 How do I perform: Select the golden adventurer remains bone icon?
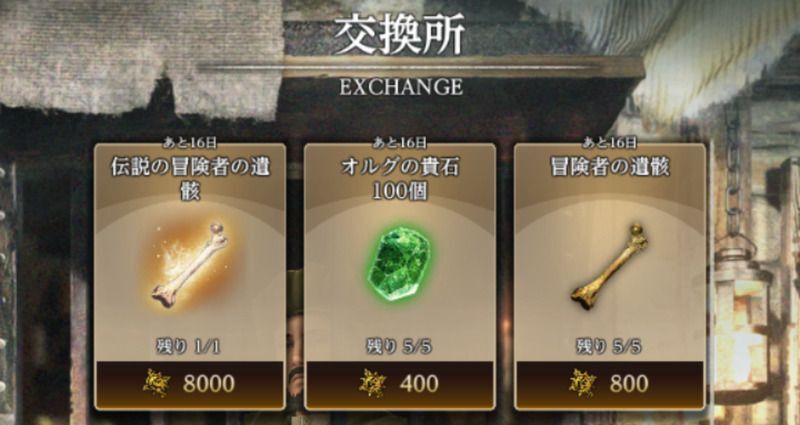pos(609,266)
